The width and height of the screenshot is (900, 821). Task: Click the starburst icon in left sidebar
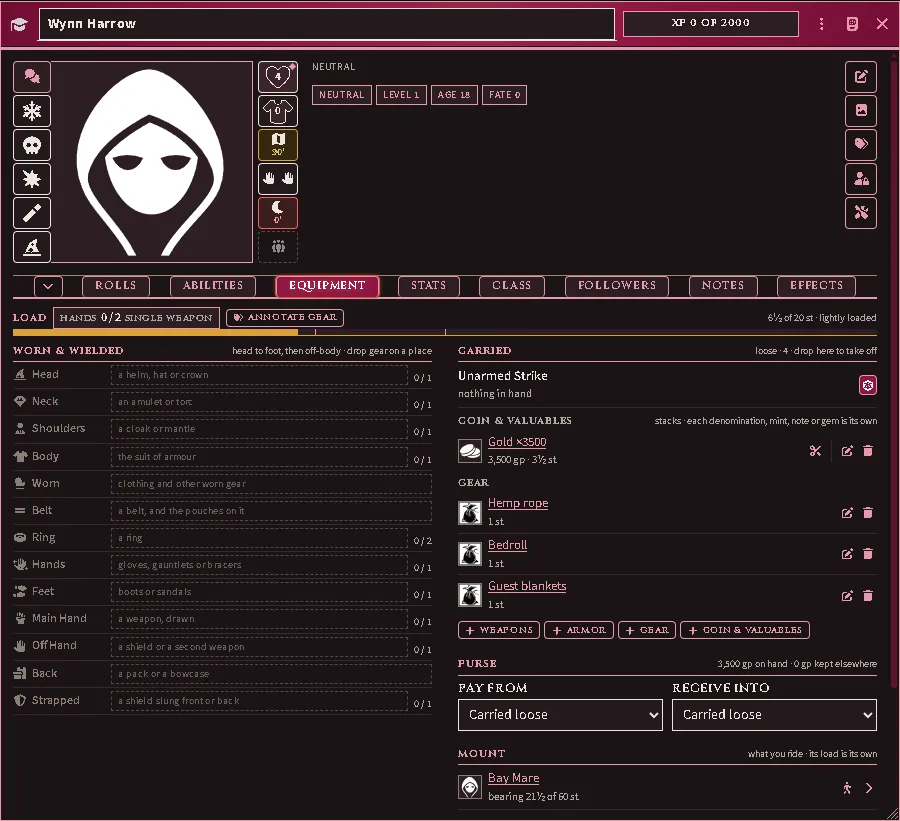pyautogui.click(x=32, y=179)
